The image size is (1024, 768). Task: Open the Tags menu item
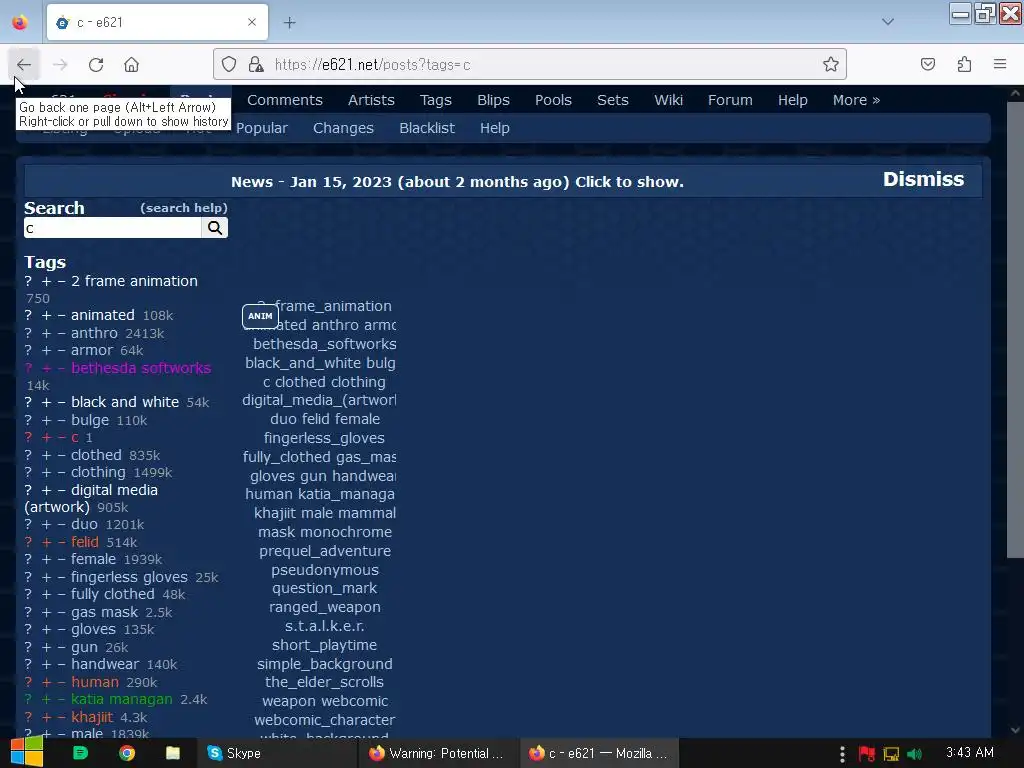pyautogui.click(x=436, y=100)
